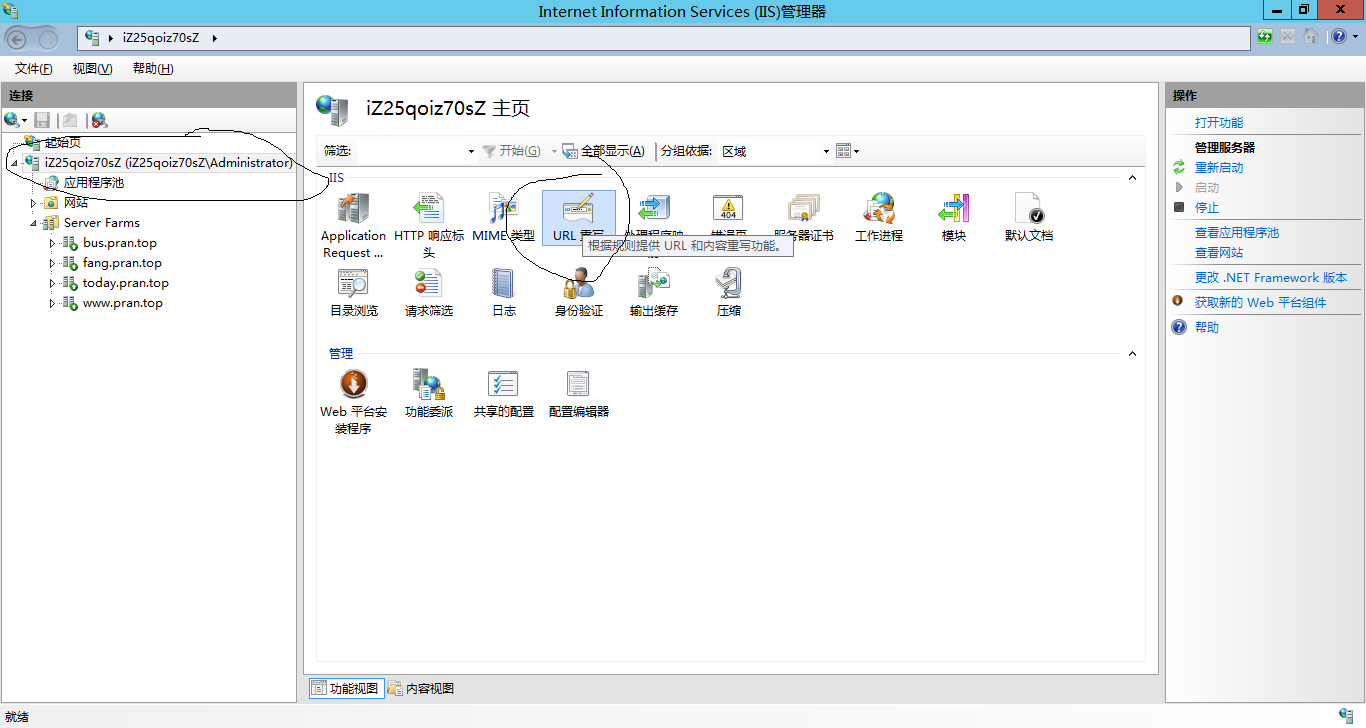
Task: Open the 默认文档 icon
Action: tap(1028, 209)
